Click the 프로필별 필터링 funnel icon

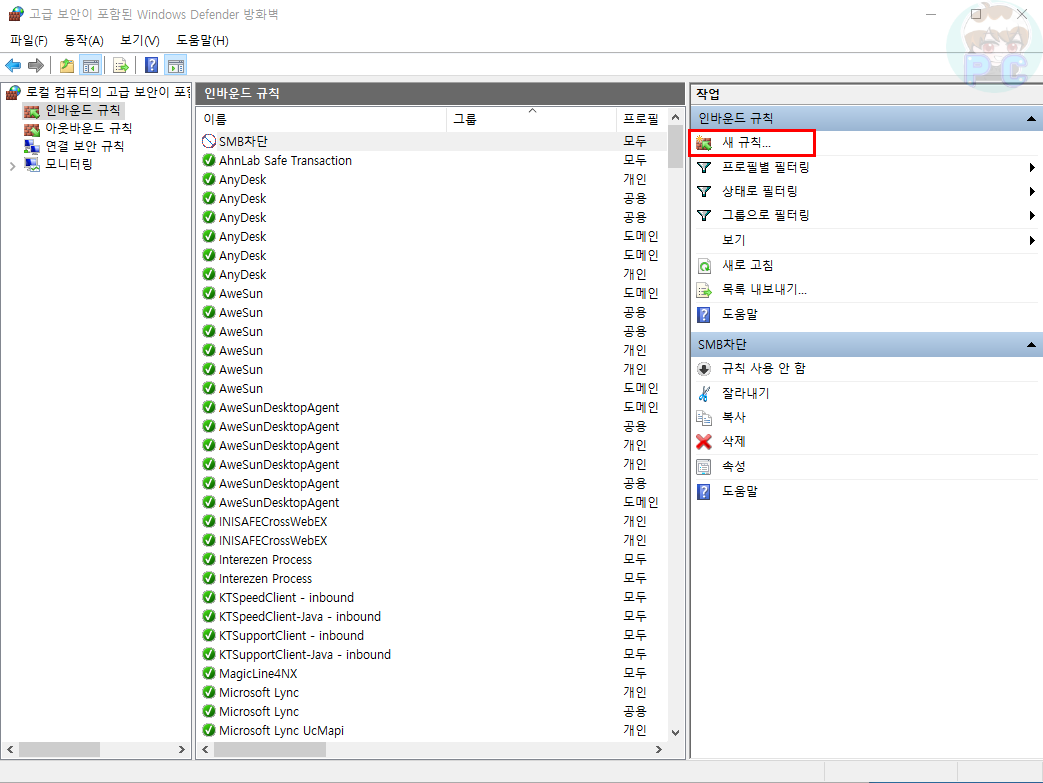click(704, 167)
